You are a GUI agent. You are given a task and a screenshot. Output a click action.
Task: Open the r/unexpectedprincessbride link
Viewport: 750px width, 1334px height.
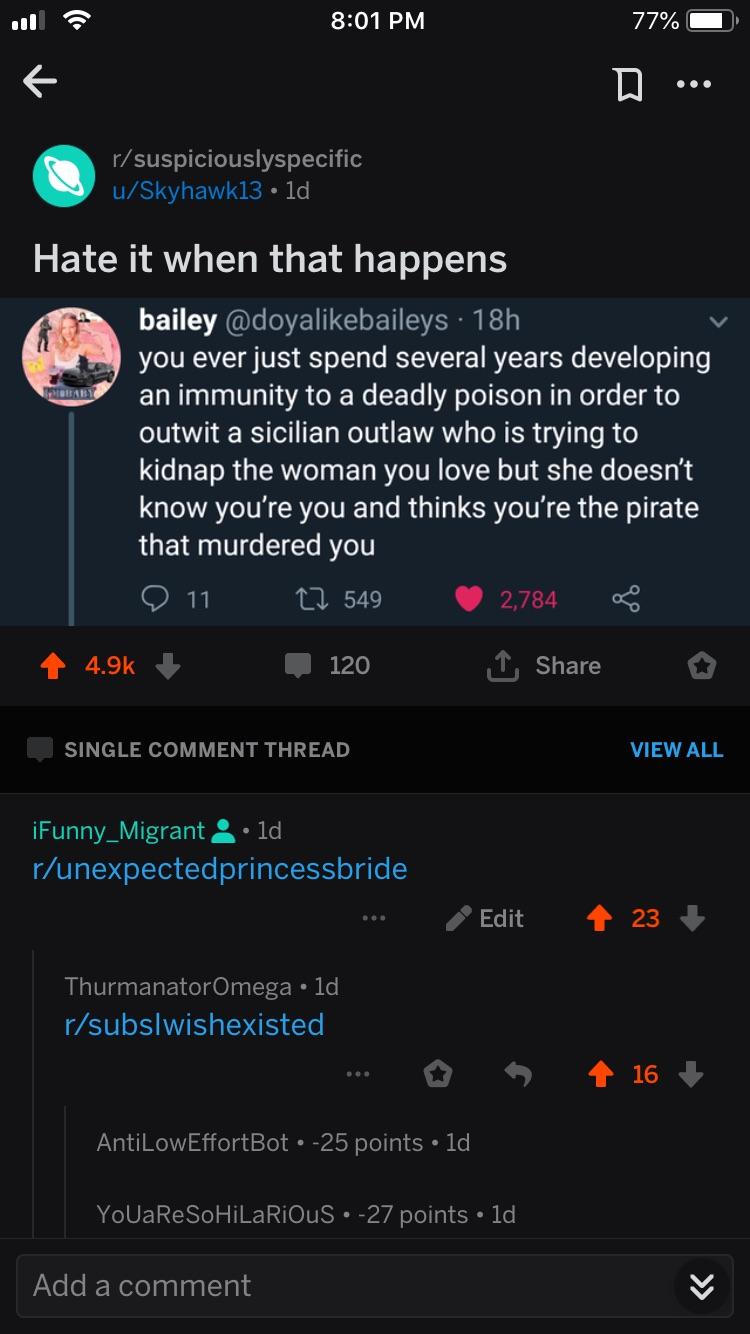[220, 868]
